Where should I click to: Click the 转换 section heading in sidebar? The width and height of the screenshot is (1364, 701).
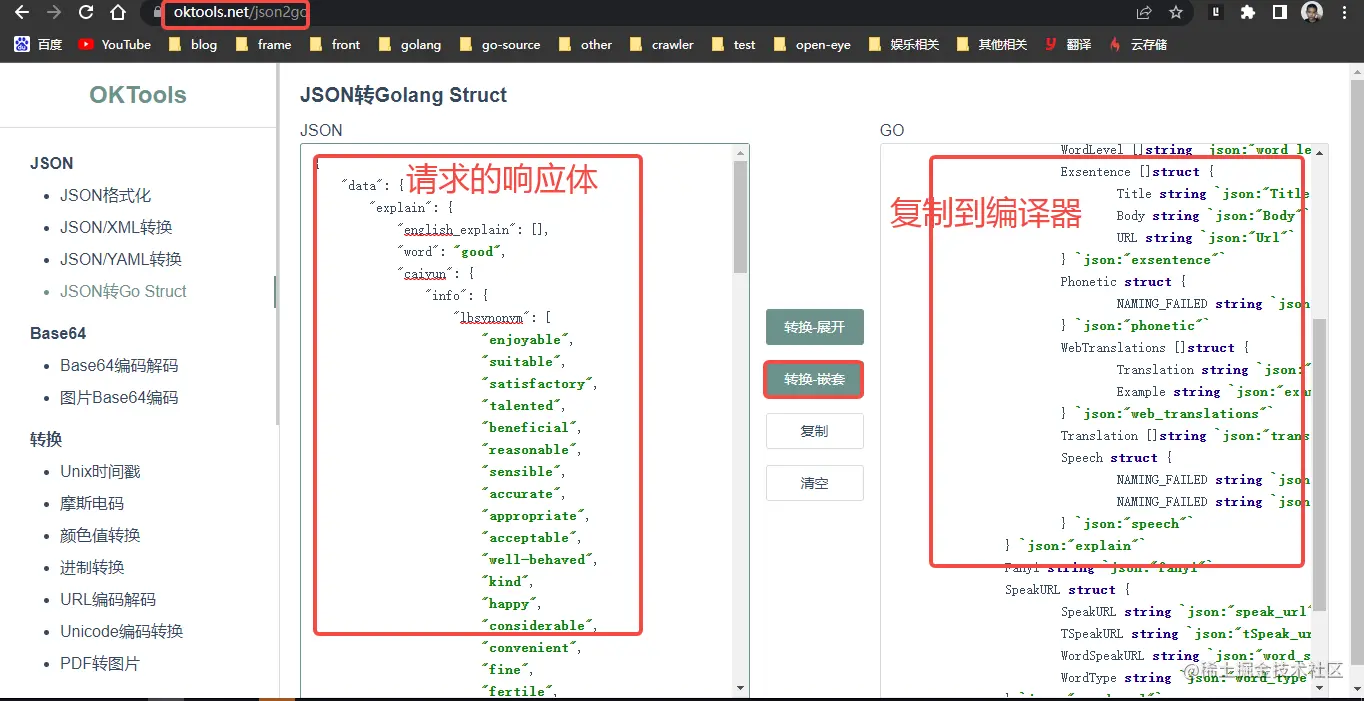(46, 439)
